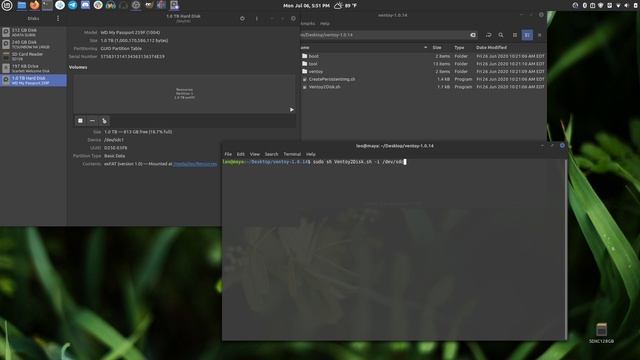Viewport: 640px width, 360px height.
Task: Sort files by Type column
Action: (x=459, y=47)
